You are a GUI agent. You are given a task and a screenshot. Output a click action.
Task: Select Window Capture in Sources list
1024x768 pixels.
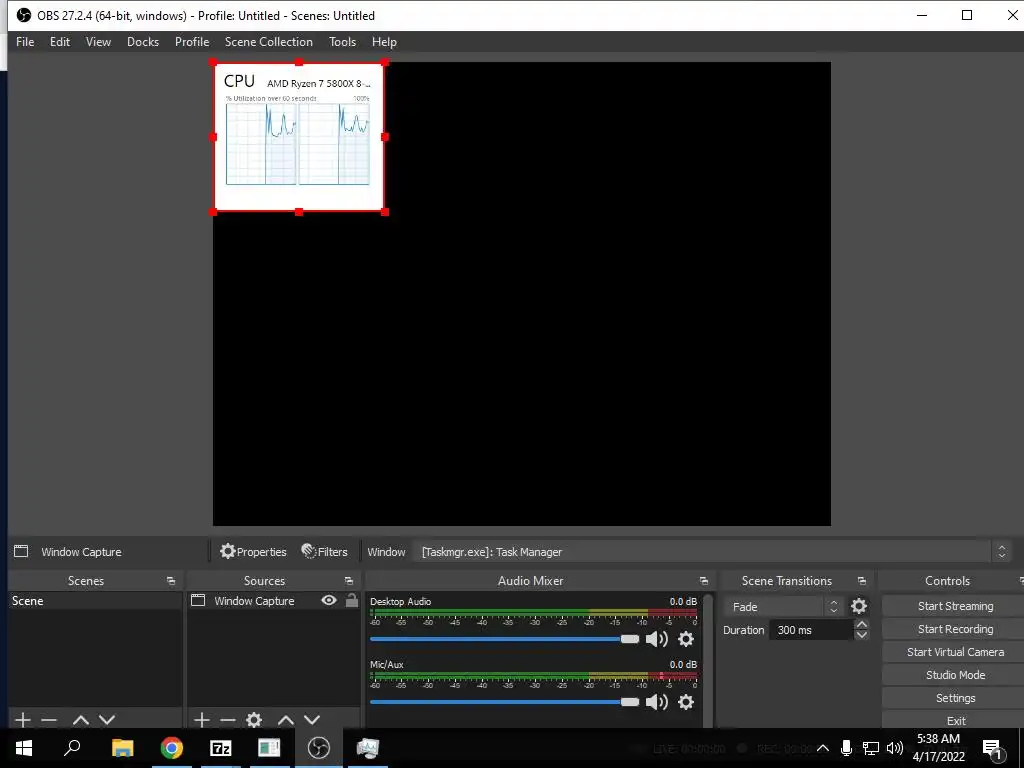point(254,601)
